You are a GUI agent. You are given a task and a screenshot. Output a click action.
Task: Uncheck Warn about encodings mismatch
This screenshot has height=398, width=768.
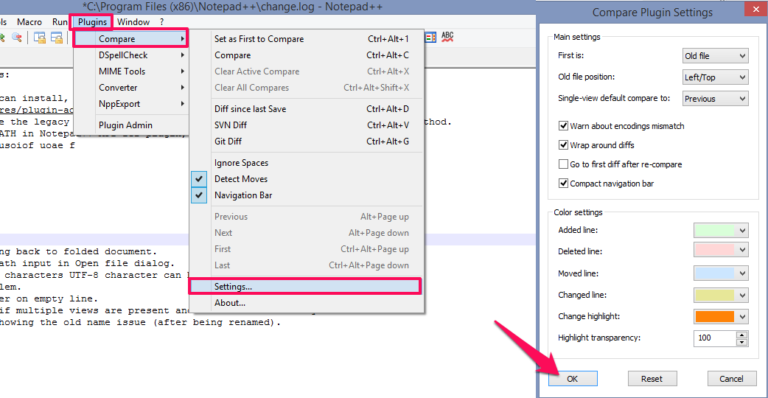point(563,126)
